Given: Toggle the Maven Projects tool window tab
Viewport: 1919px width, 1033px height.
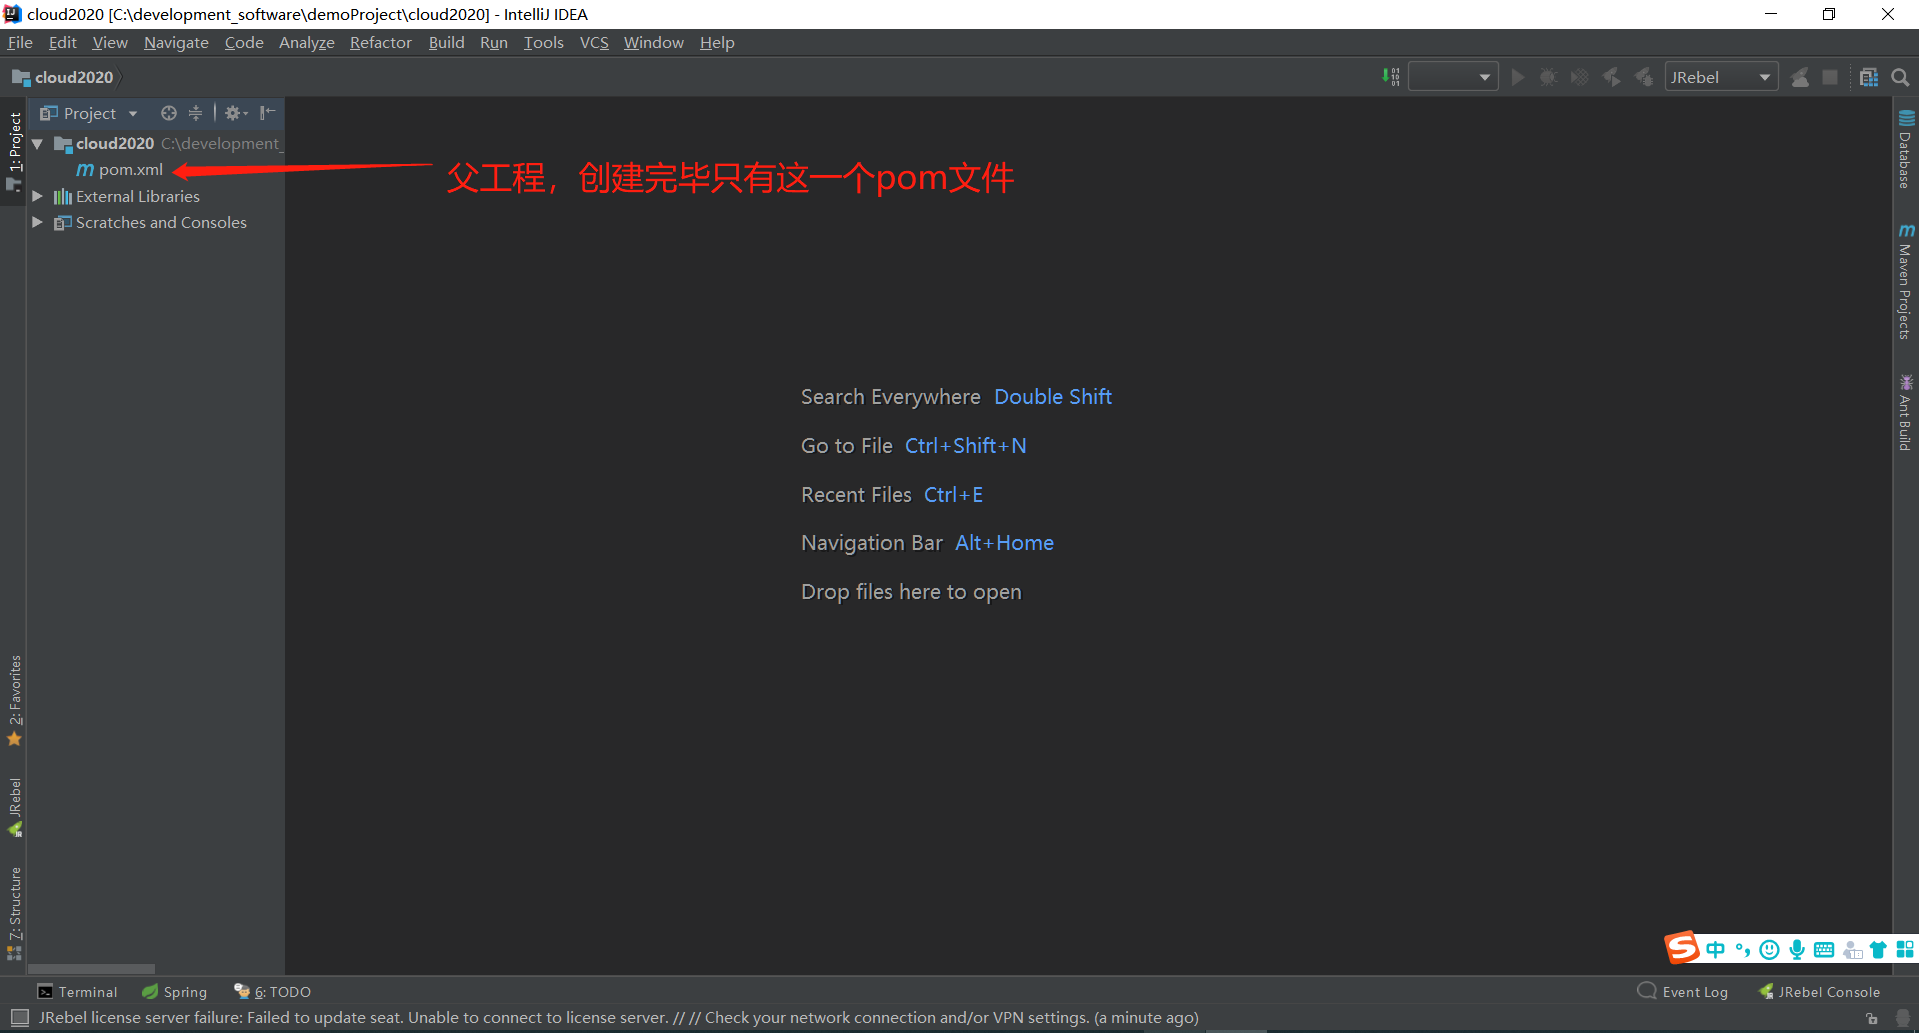Looking at the screenshot, I should pyautogui.click(x=1906, y=282).
